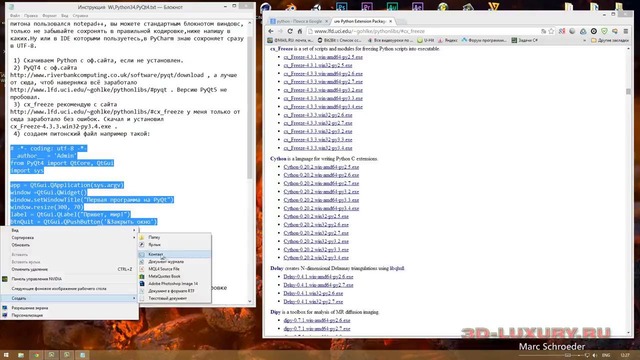Download Delny-0.4.1.win-amd64-py2.6.exe link
Viewport: 640px width, 360px height.
tap(318, 276)
